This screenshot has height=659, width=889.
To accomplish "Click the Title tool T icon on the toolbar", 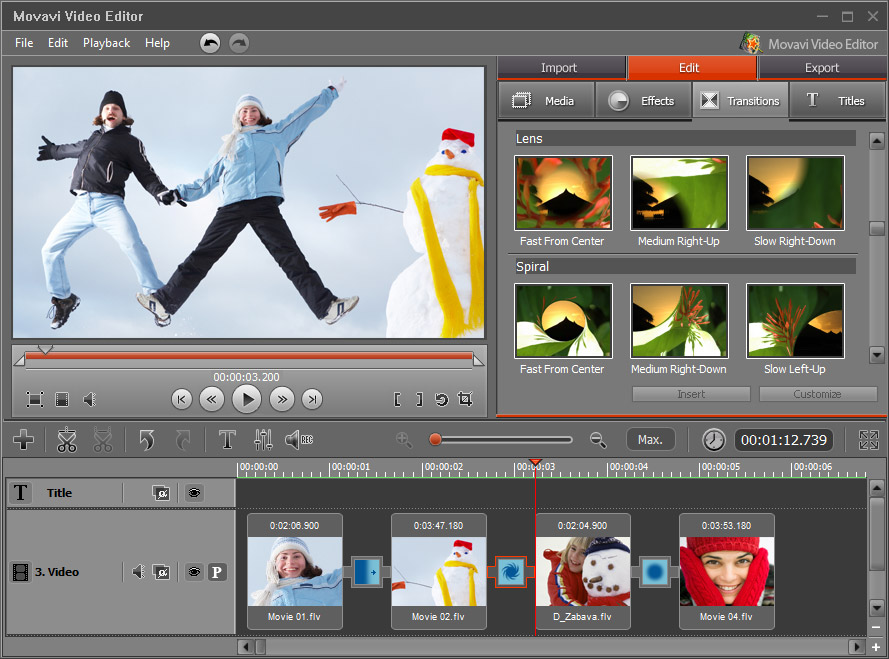I will [227, 440].
